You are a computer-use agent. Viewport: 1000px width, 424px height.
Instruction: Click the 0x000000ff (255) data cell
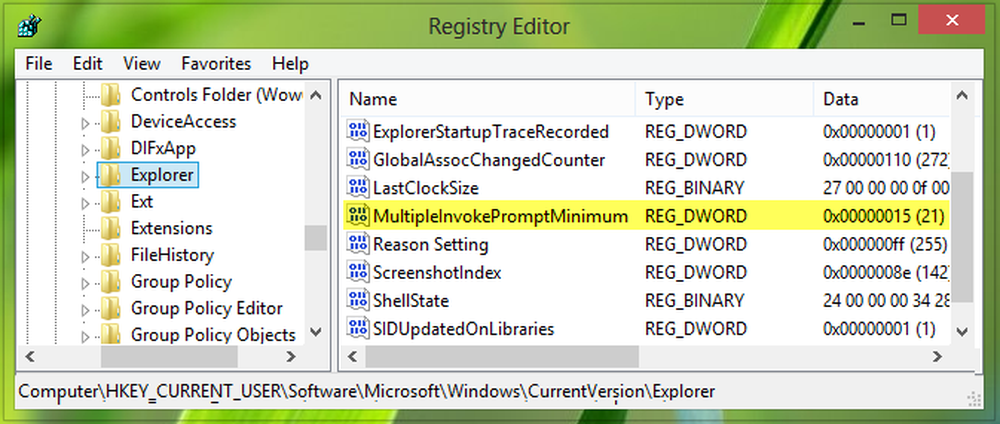tap(885, 244)
